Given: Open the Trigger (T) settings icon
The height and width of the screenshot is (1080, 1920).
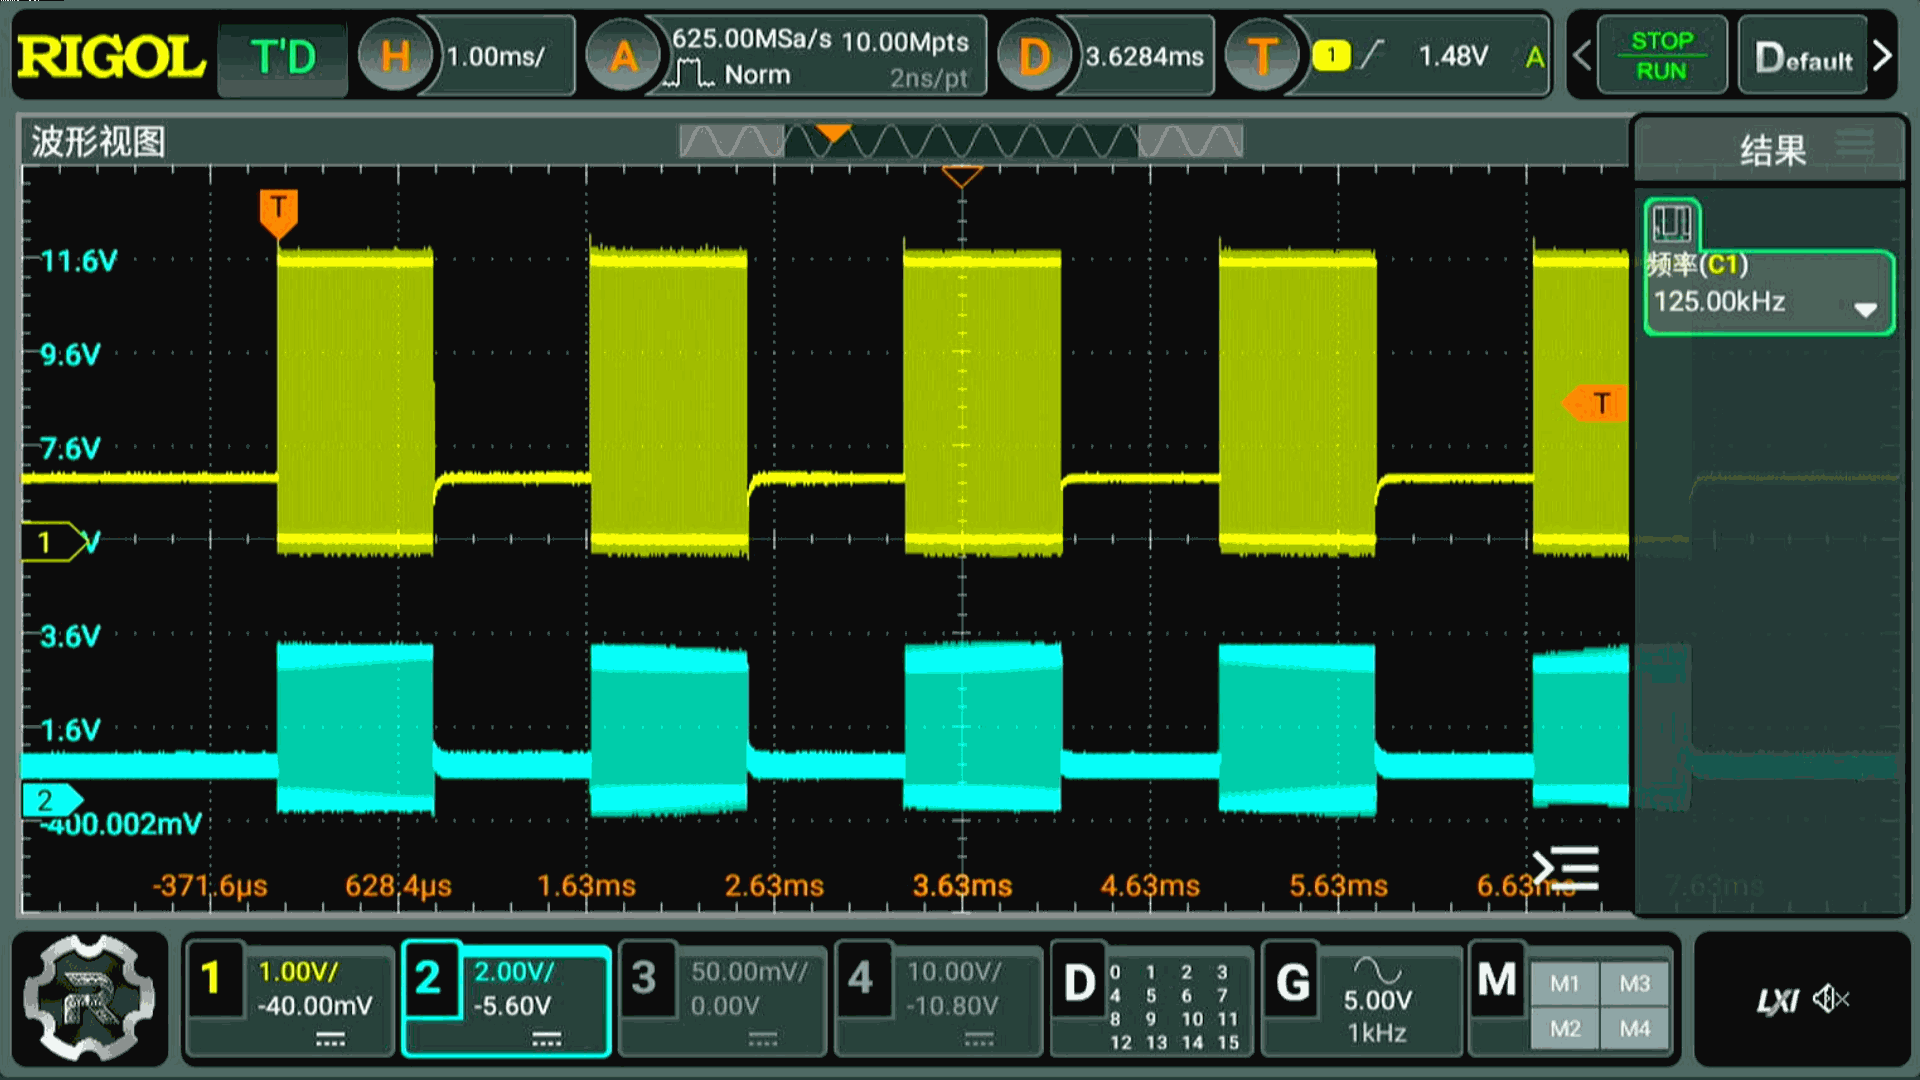Looking at the screenshot, I should (1262, 56).
